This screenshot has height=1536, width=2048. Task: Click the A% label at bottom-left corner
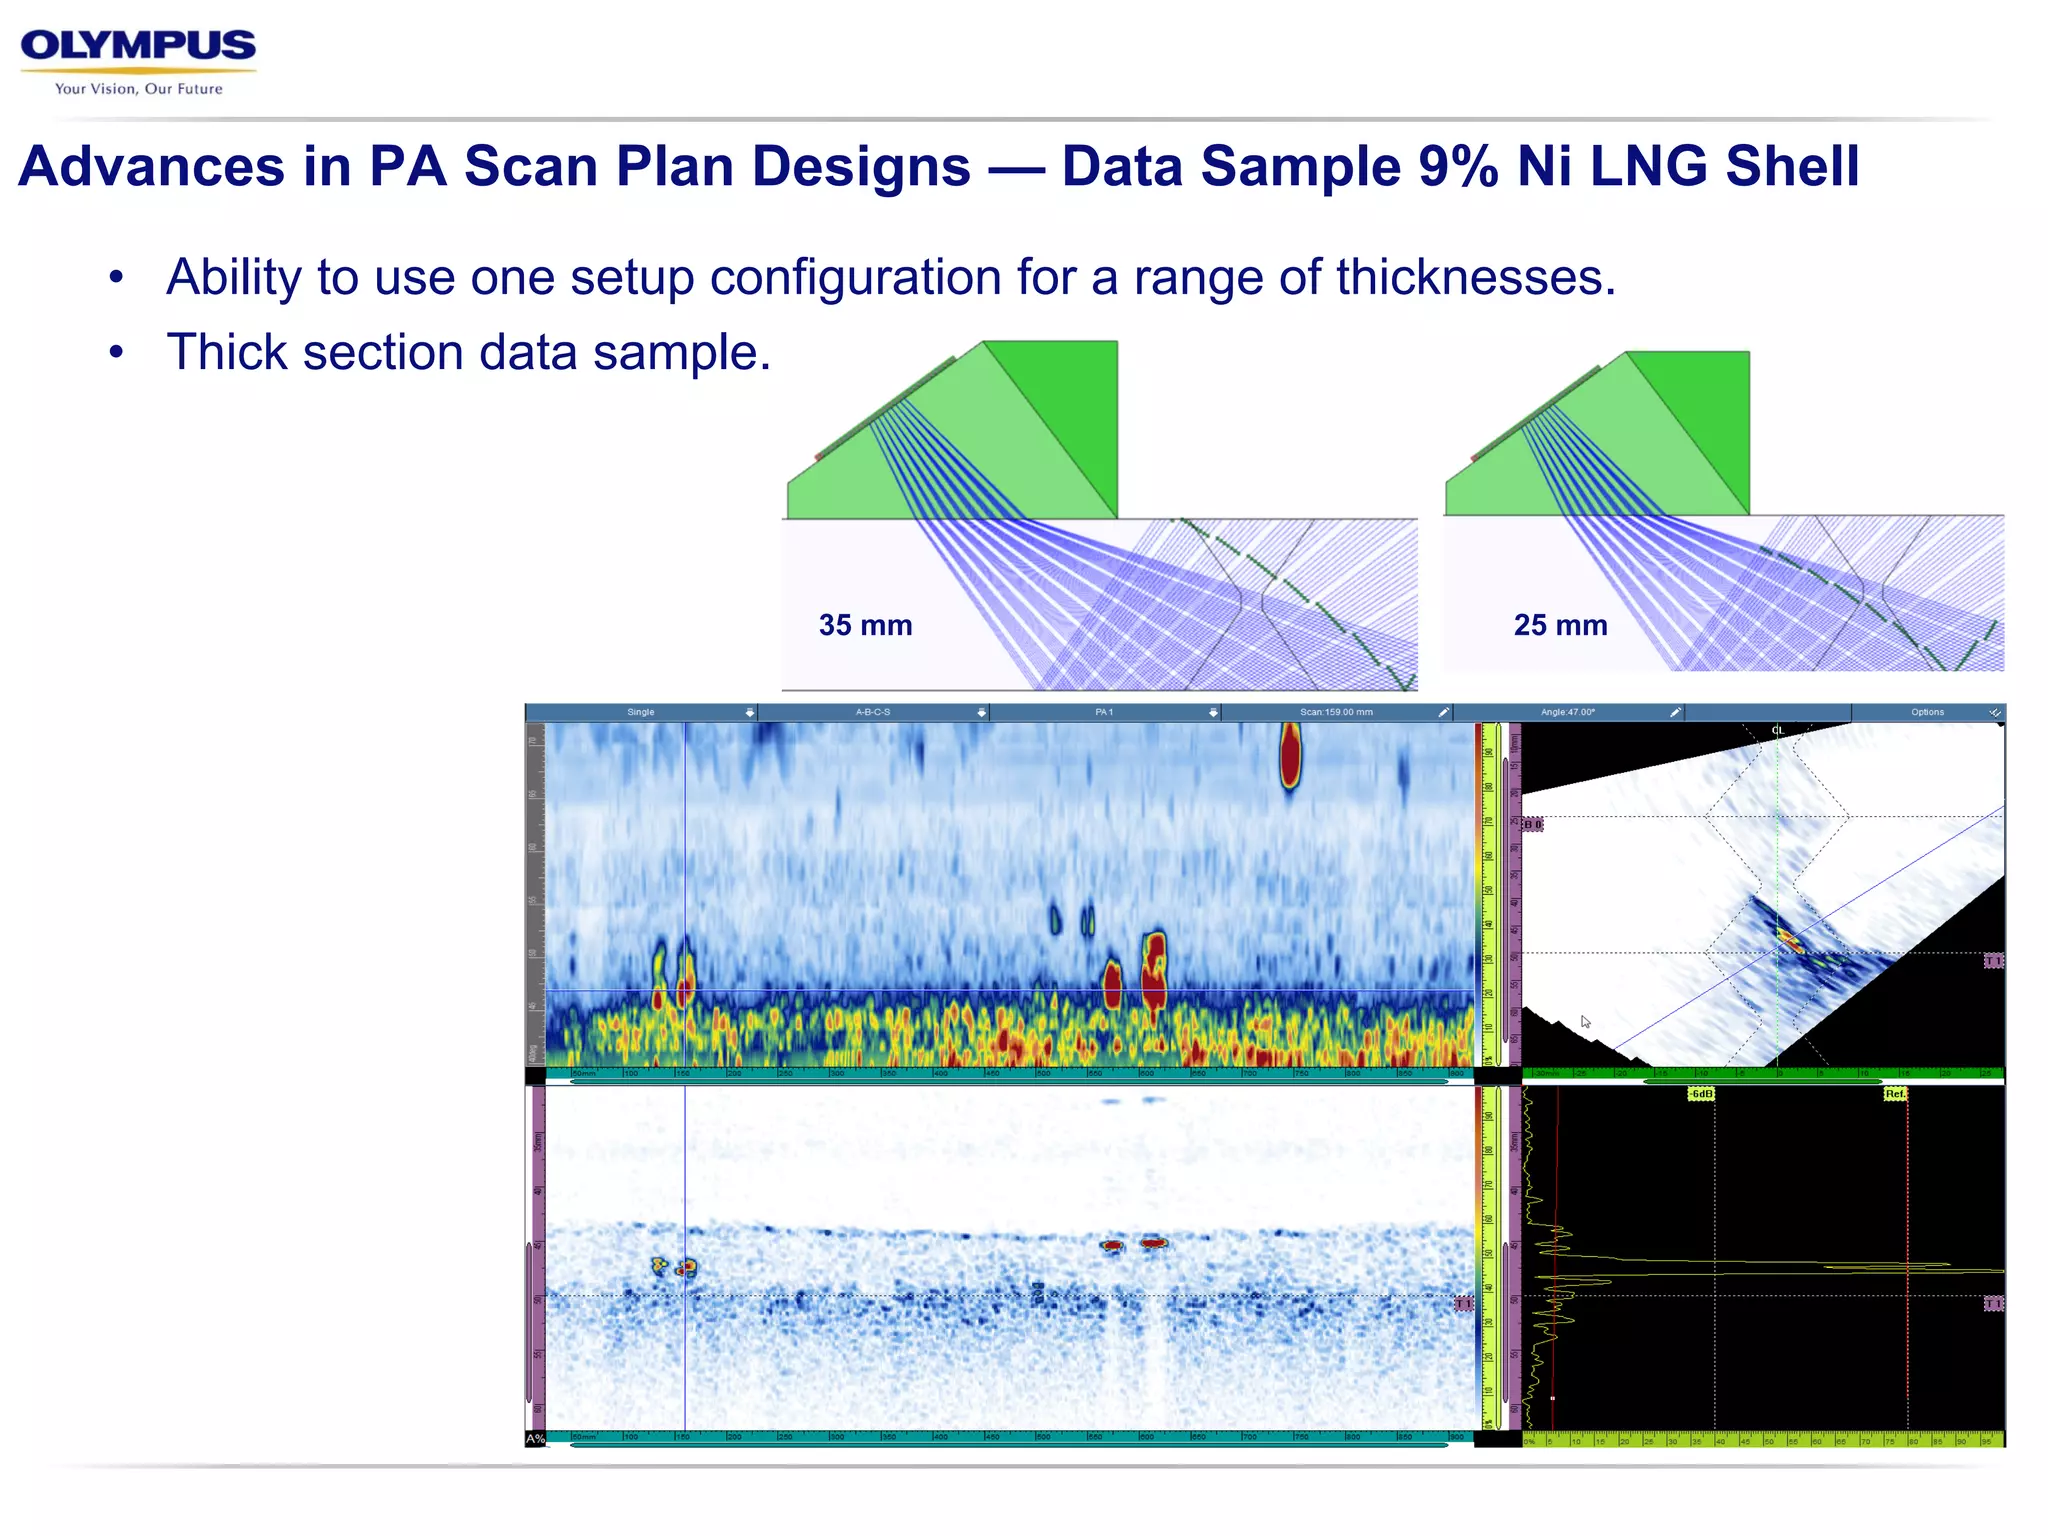[535, 1439]
